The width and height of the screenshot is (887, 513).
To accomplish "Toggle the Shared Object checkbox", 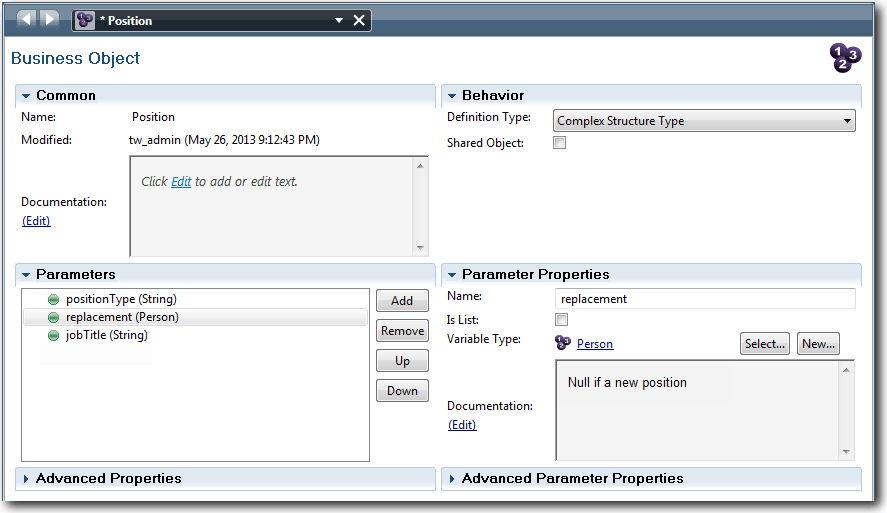I will [559, 143].
